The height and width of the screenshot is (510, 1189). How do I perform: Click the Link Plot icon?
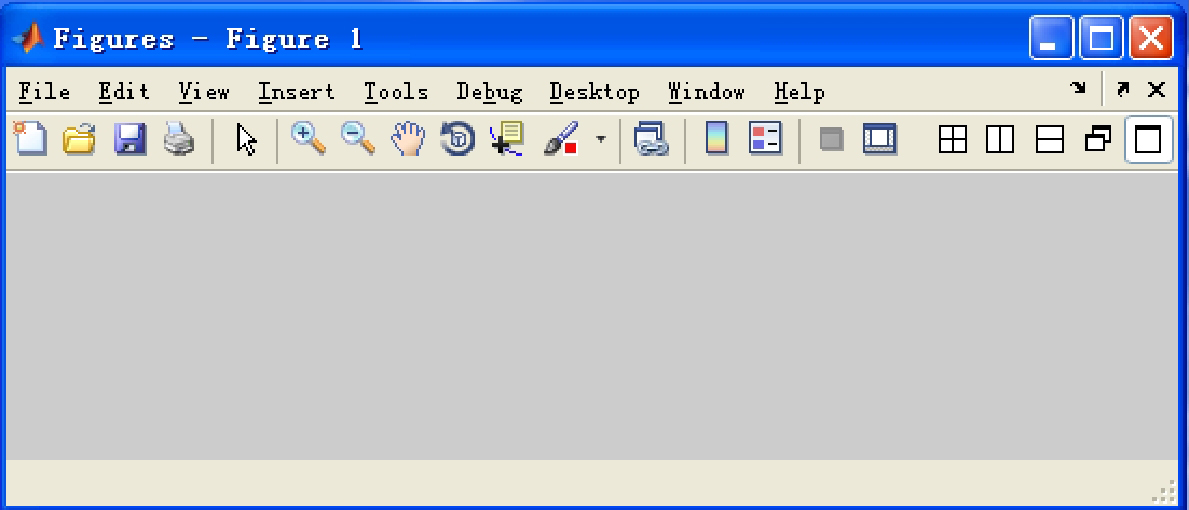tap(651, 139)
